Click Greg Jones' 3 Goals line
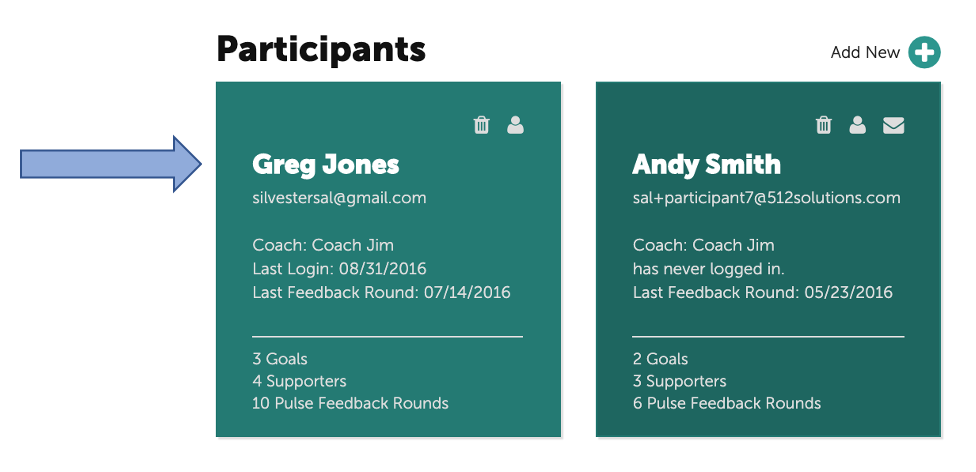Viewport: 976px width, 472px height. tap(280, 359)
